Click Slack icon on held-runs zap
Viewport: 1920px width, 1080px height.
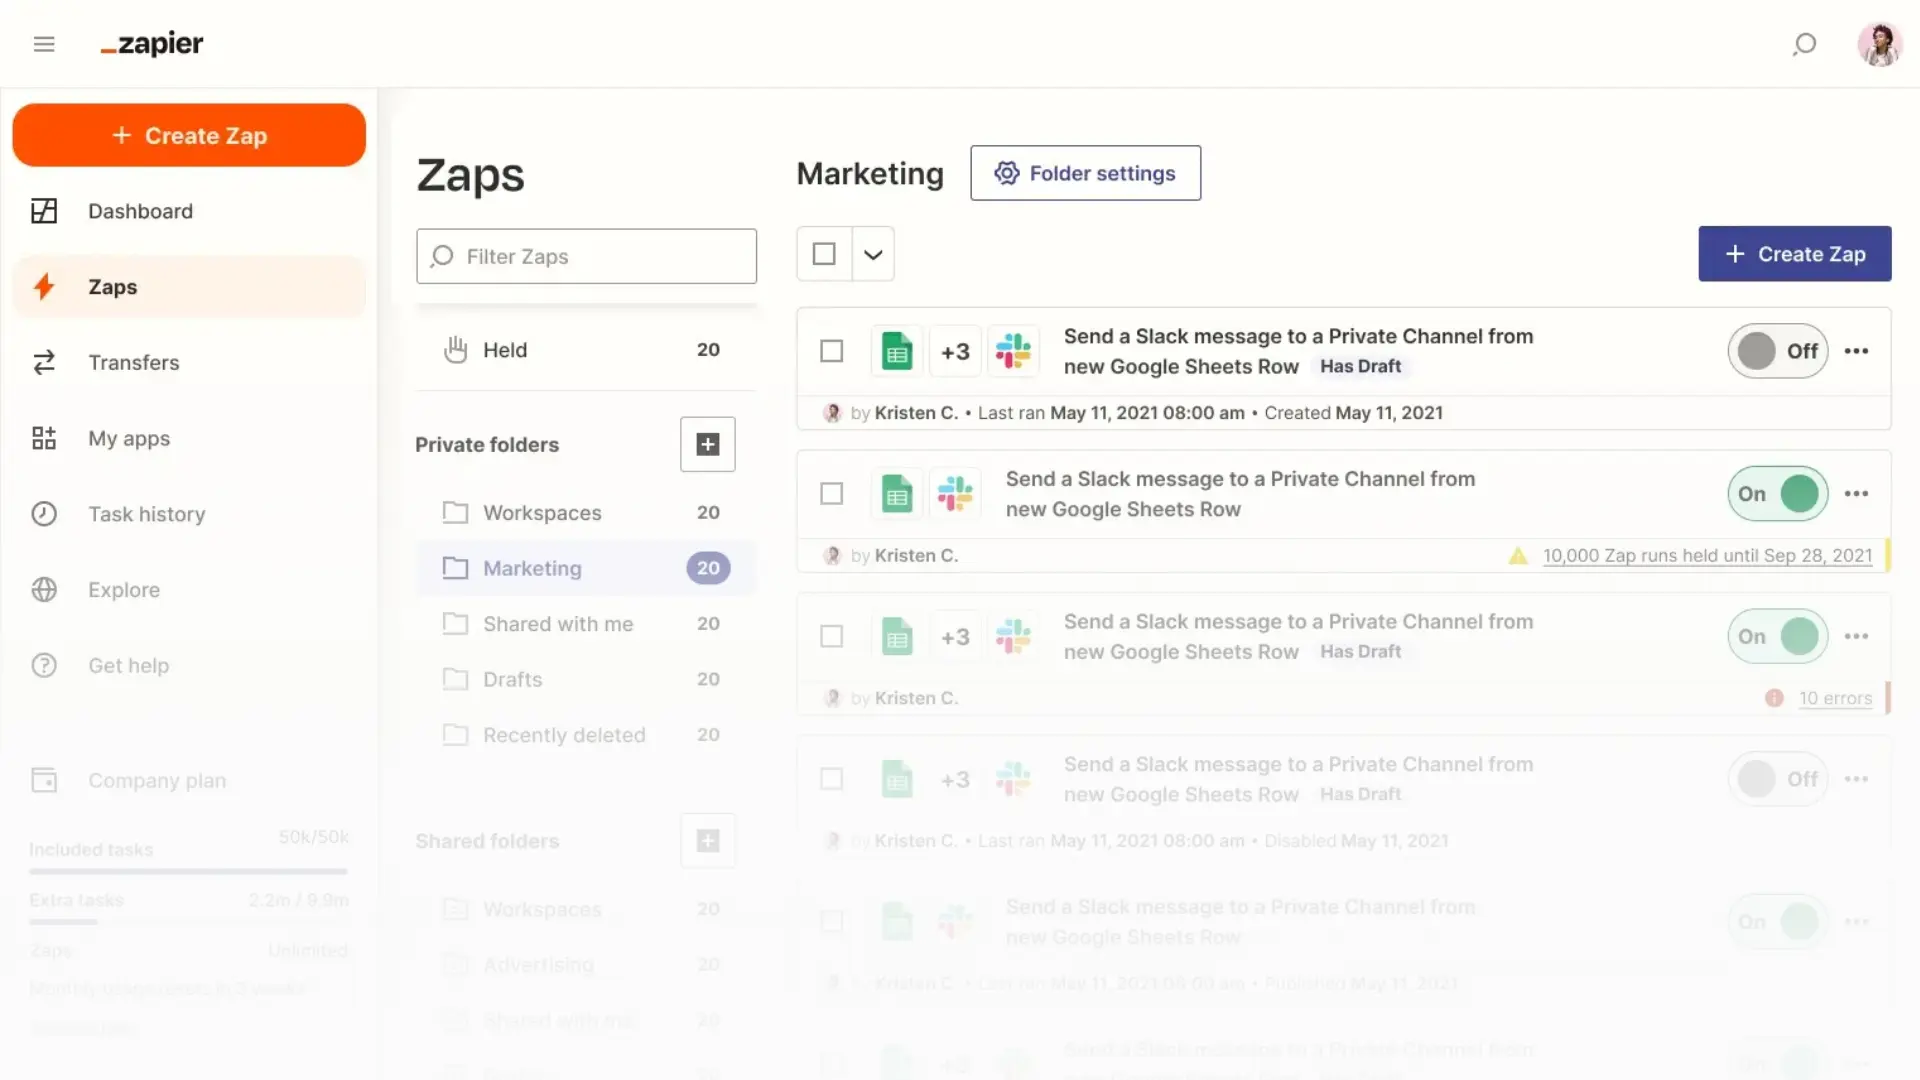pos(955,494)
